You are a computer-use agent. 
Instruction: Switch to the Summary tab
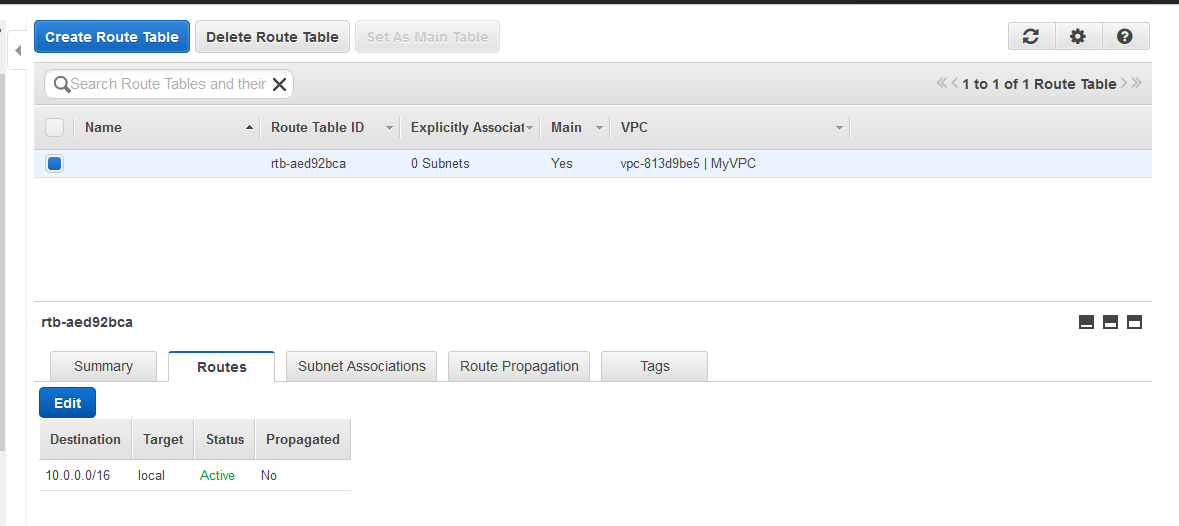[103, 366]
